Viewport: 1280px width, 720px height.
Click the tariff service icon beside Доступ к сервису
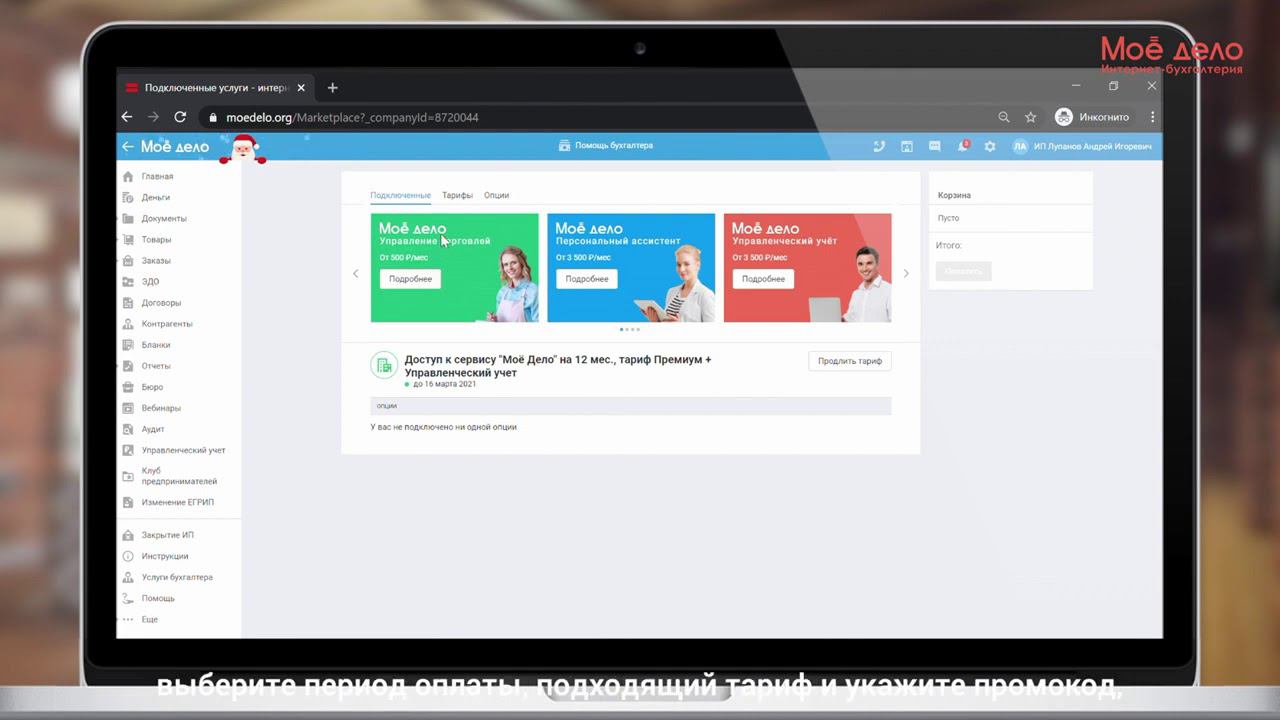(x=383, y=365)
